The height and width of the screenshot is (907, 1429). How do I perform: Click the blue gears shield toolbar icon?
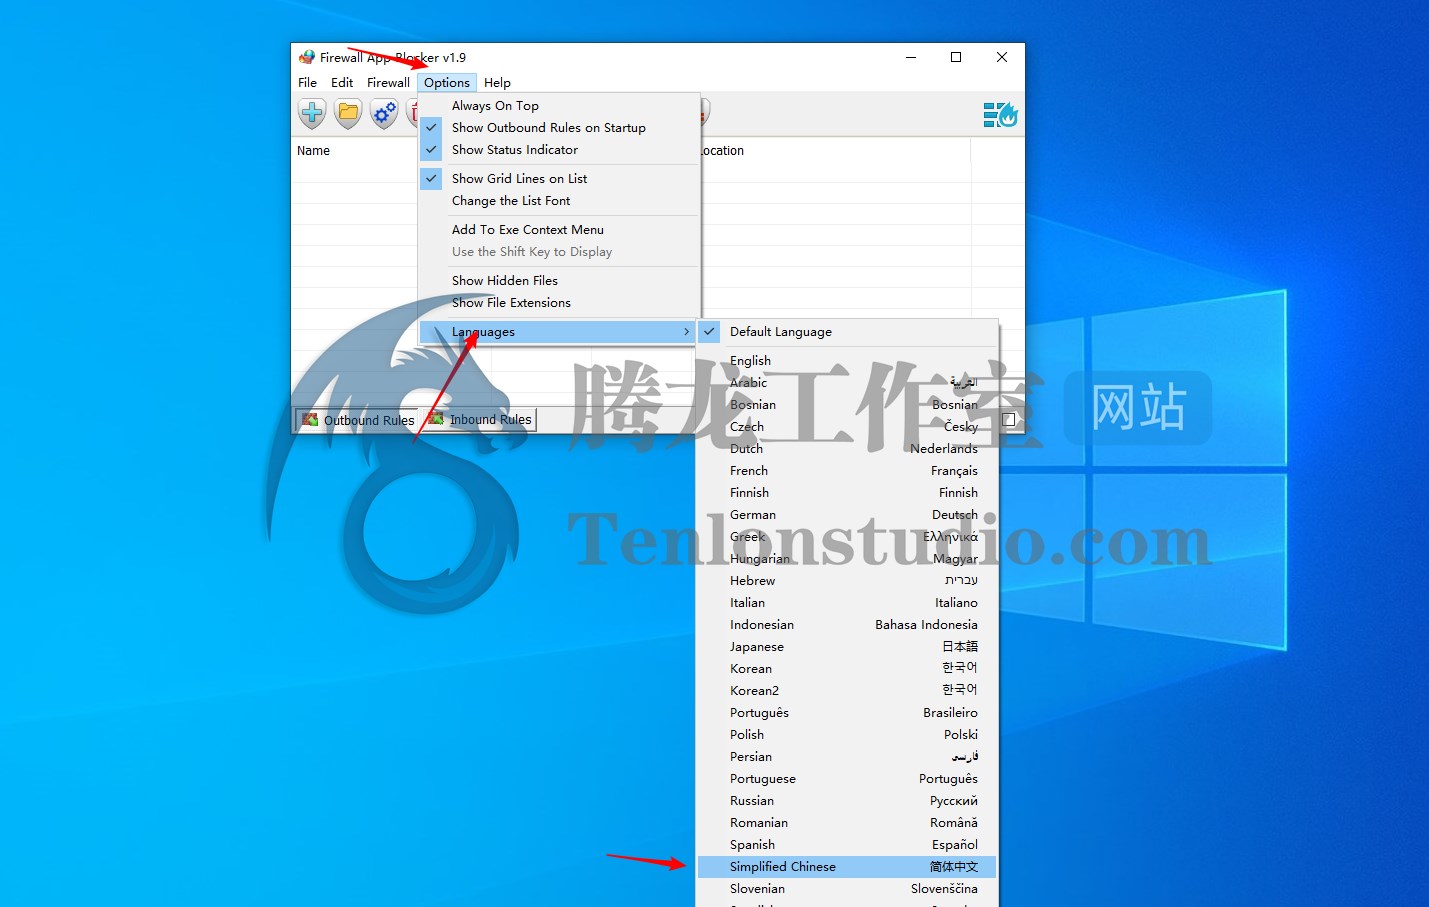point(384,114)
